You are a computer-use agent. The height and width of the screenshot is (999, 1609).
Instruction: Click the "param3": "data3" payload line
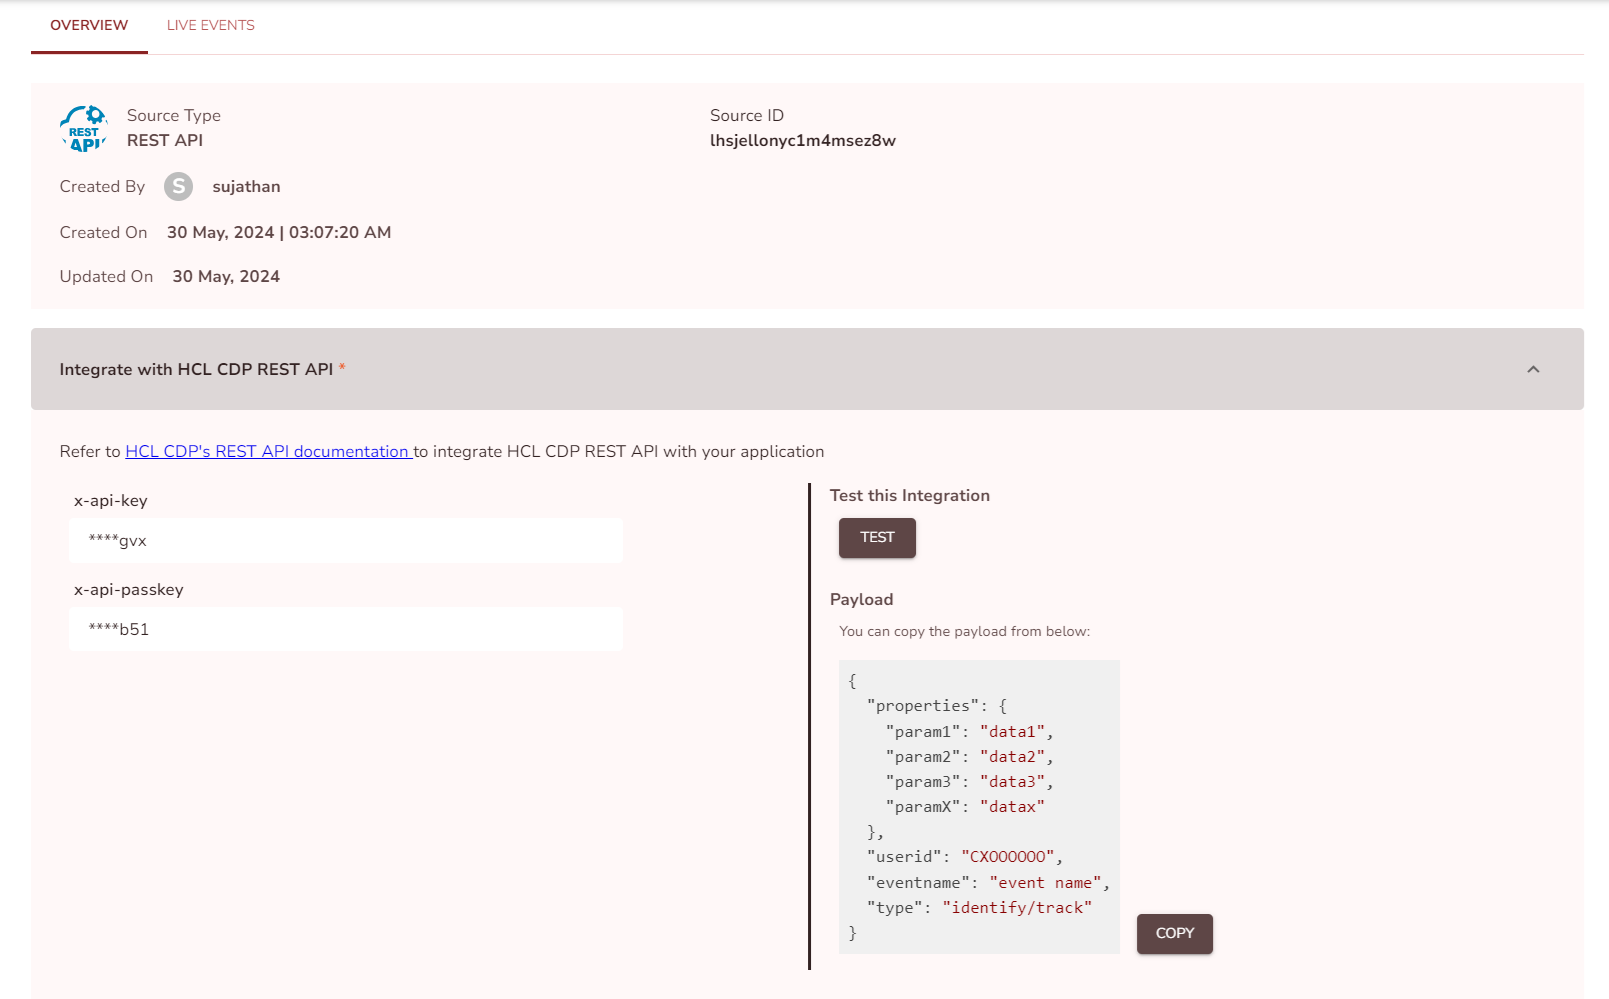point(970,782)
